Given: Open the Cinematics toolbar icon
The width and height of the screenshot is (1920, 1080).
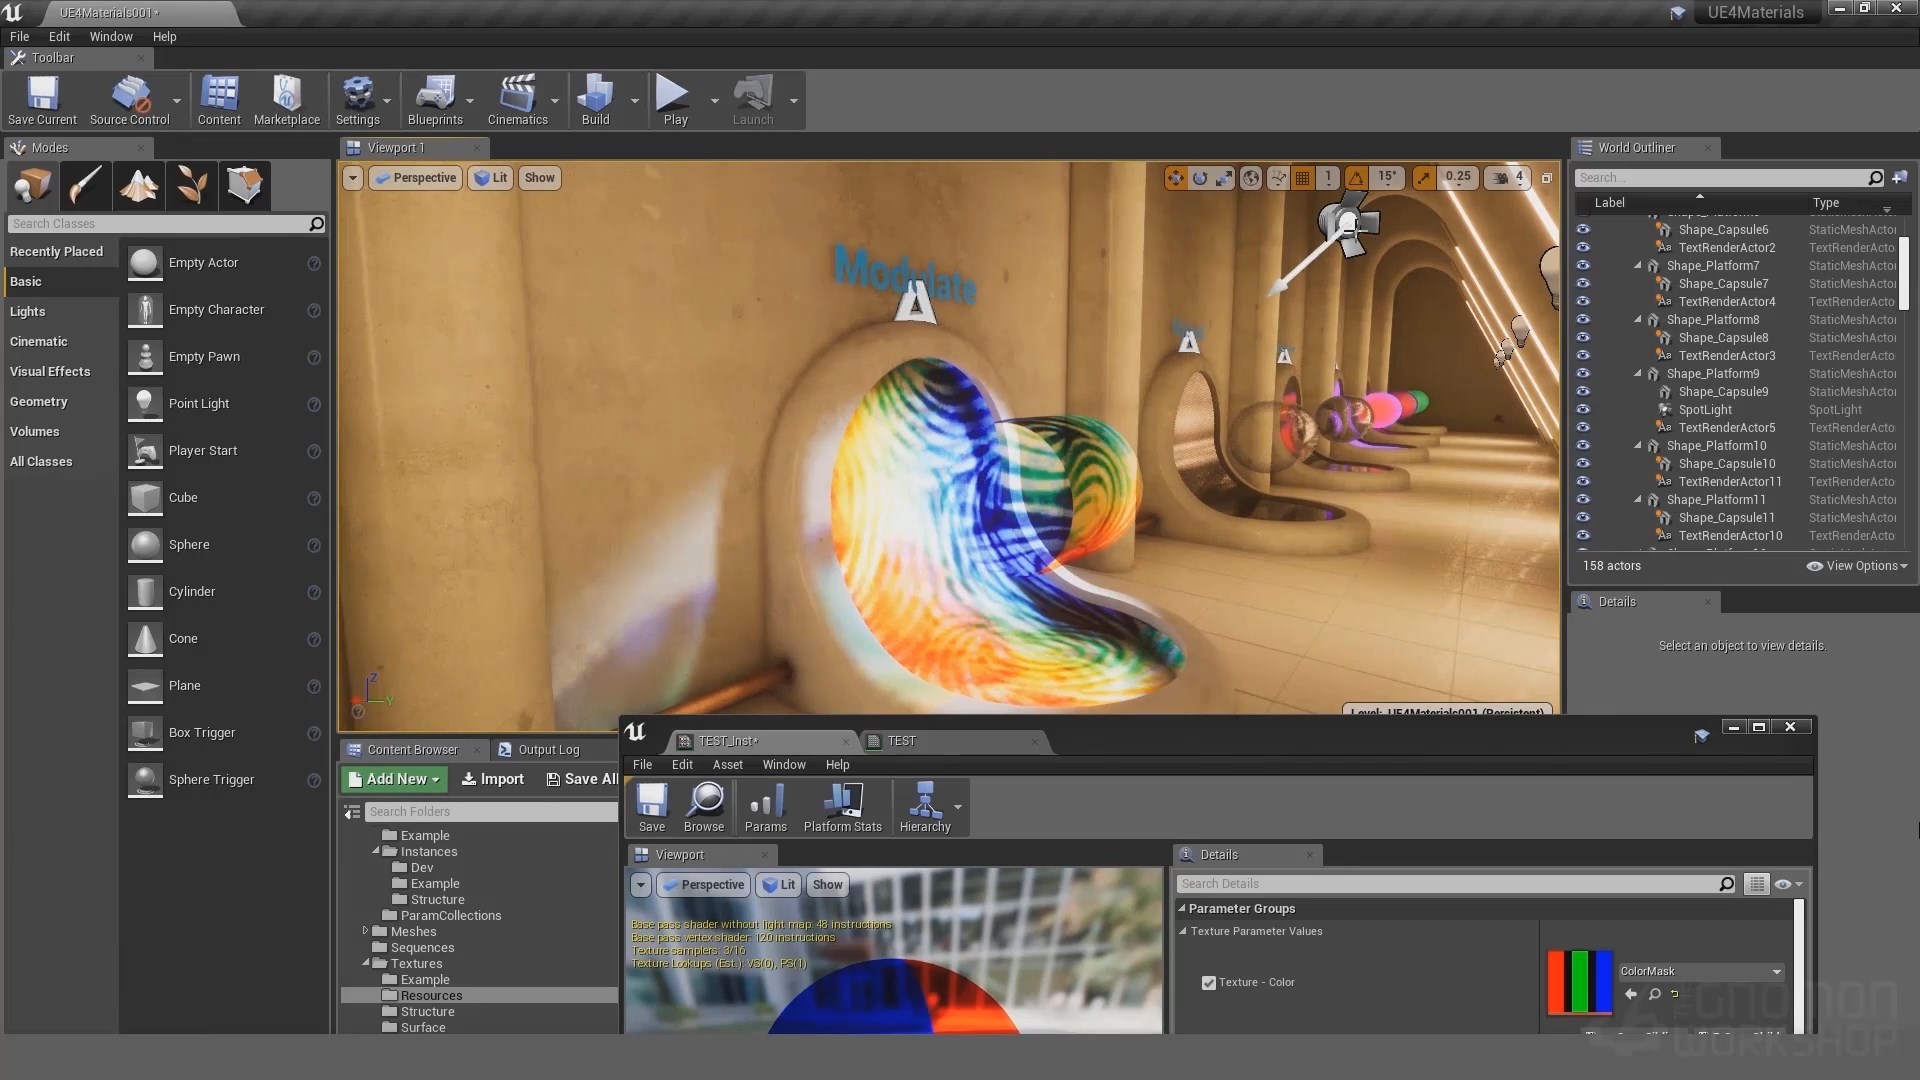Looking at the screenshot, I should click(x=519, y=99).
